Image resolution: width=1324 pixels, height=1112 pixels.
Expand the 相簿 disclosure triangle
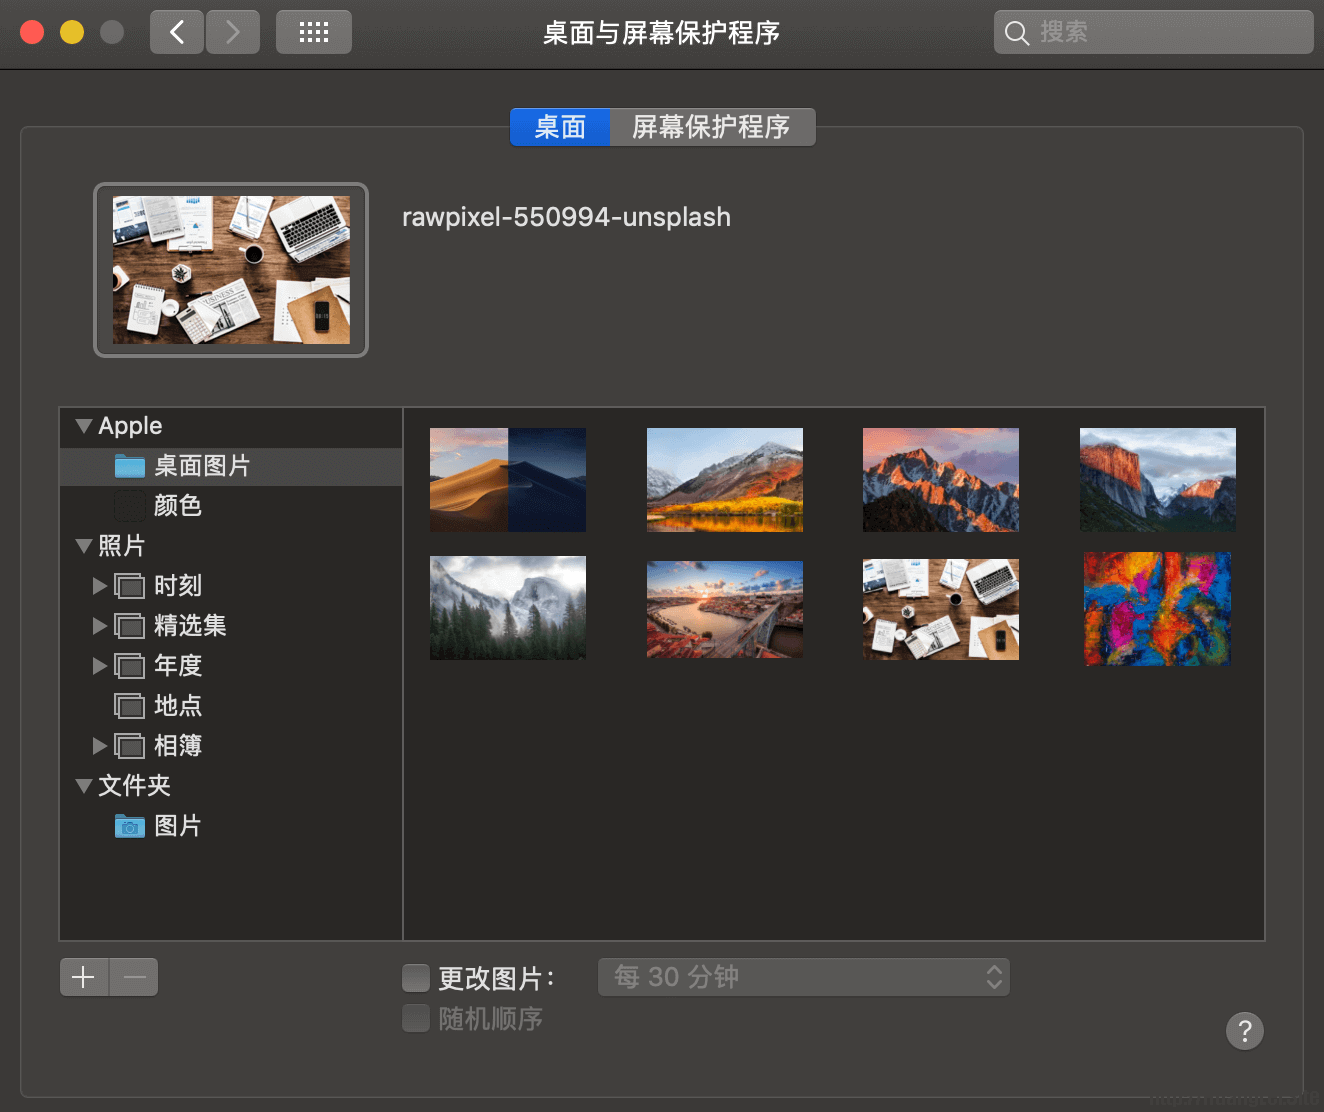click(x=99, y=746)
